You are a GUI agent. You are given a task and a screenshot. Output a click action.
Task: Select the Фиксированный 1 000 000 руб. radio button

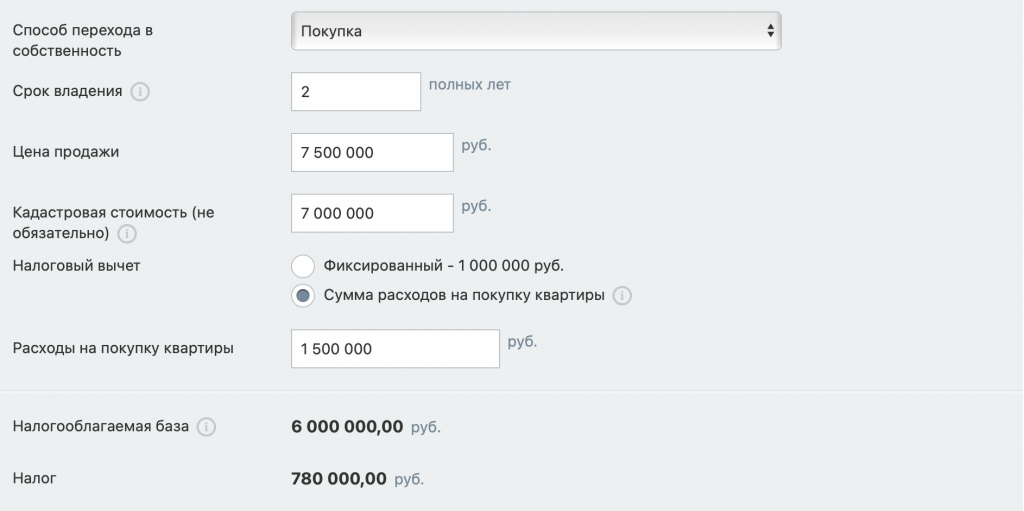tap(303, 267)
